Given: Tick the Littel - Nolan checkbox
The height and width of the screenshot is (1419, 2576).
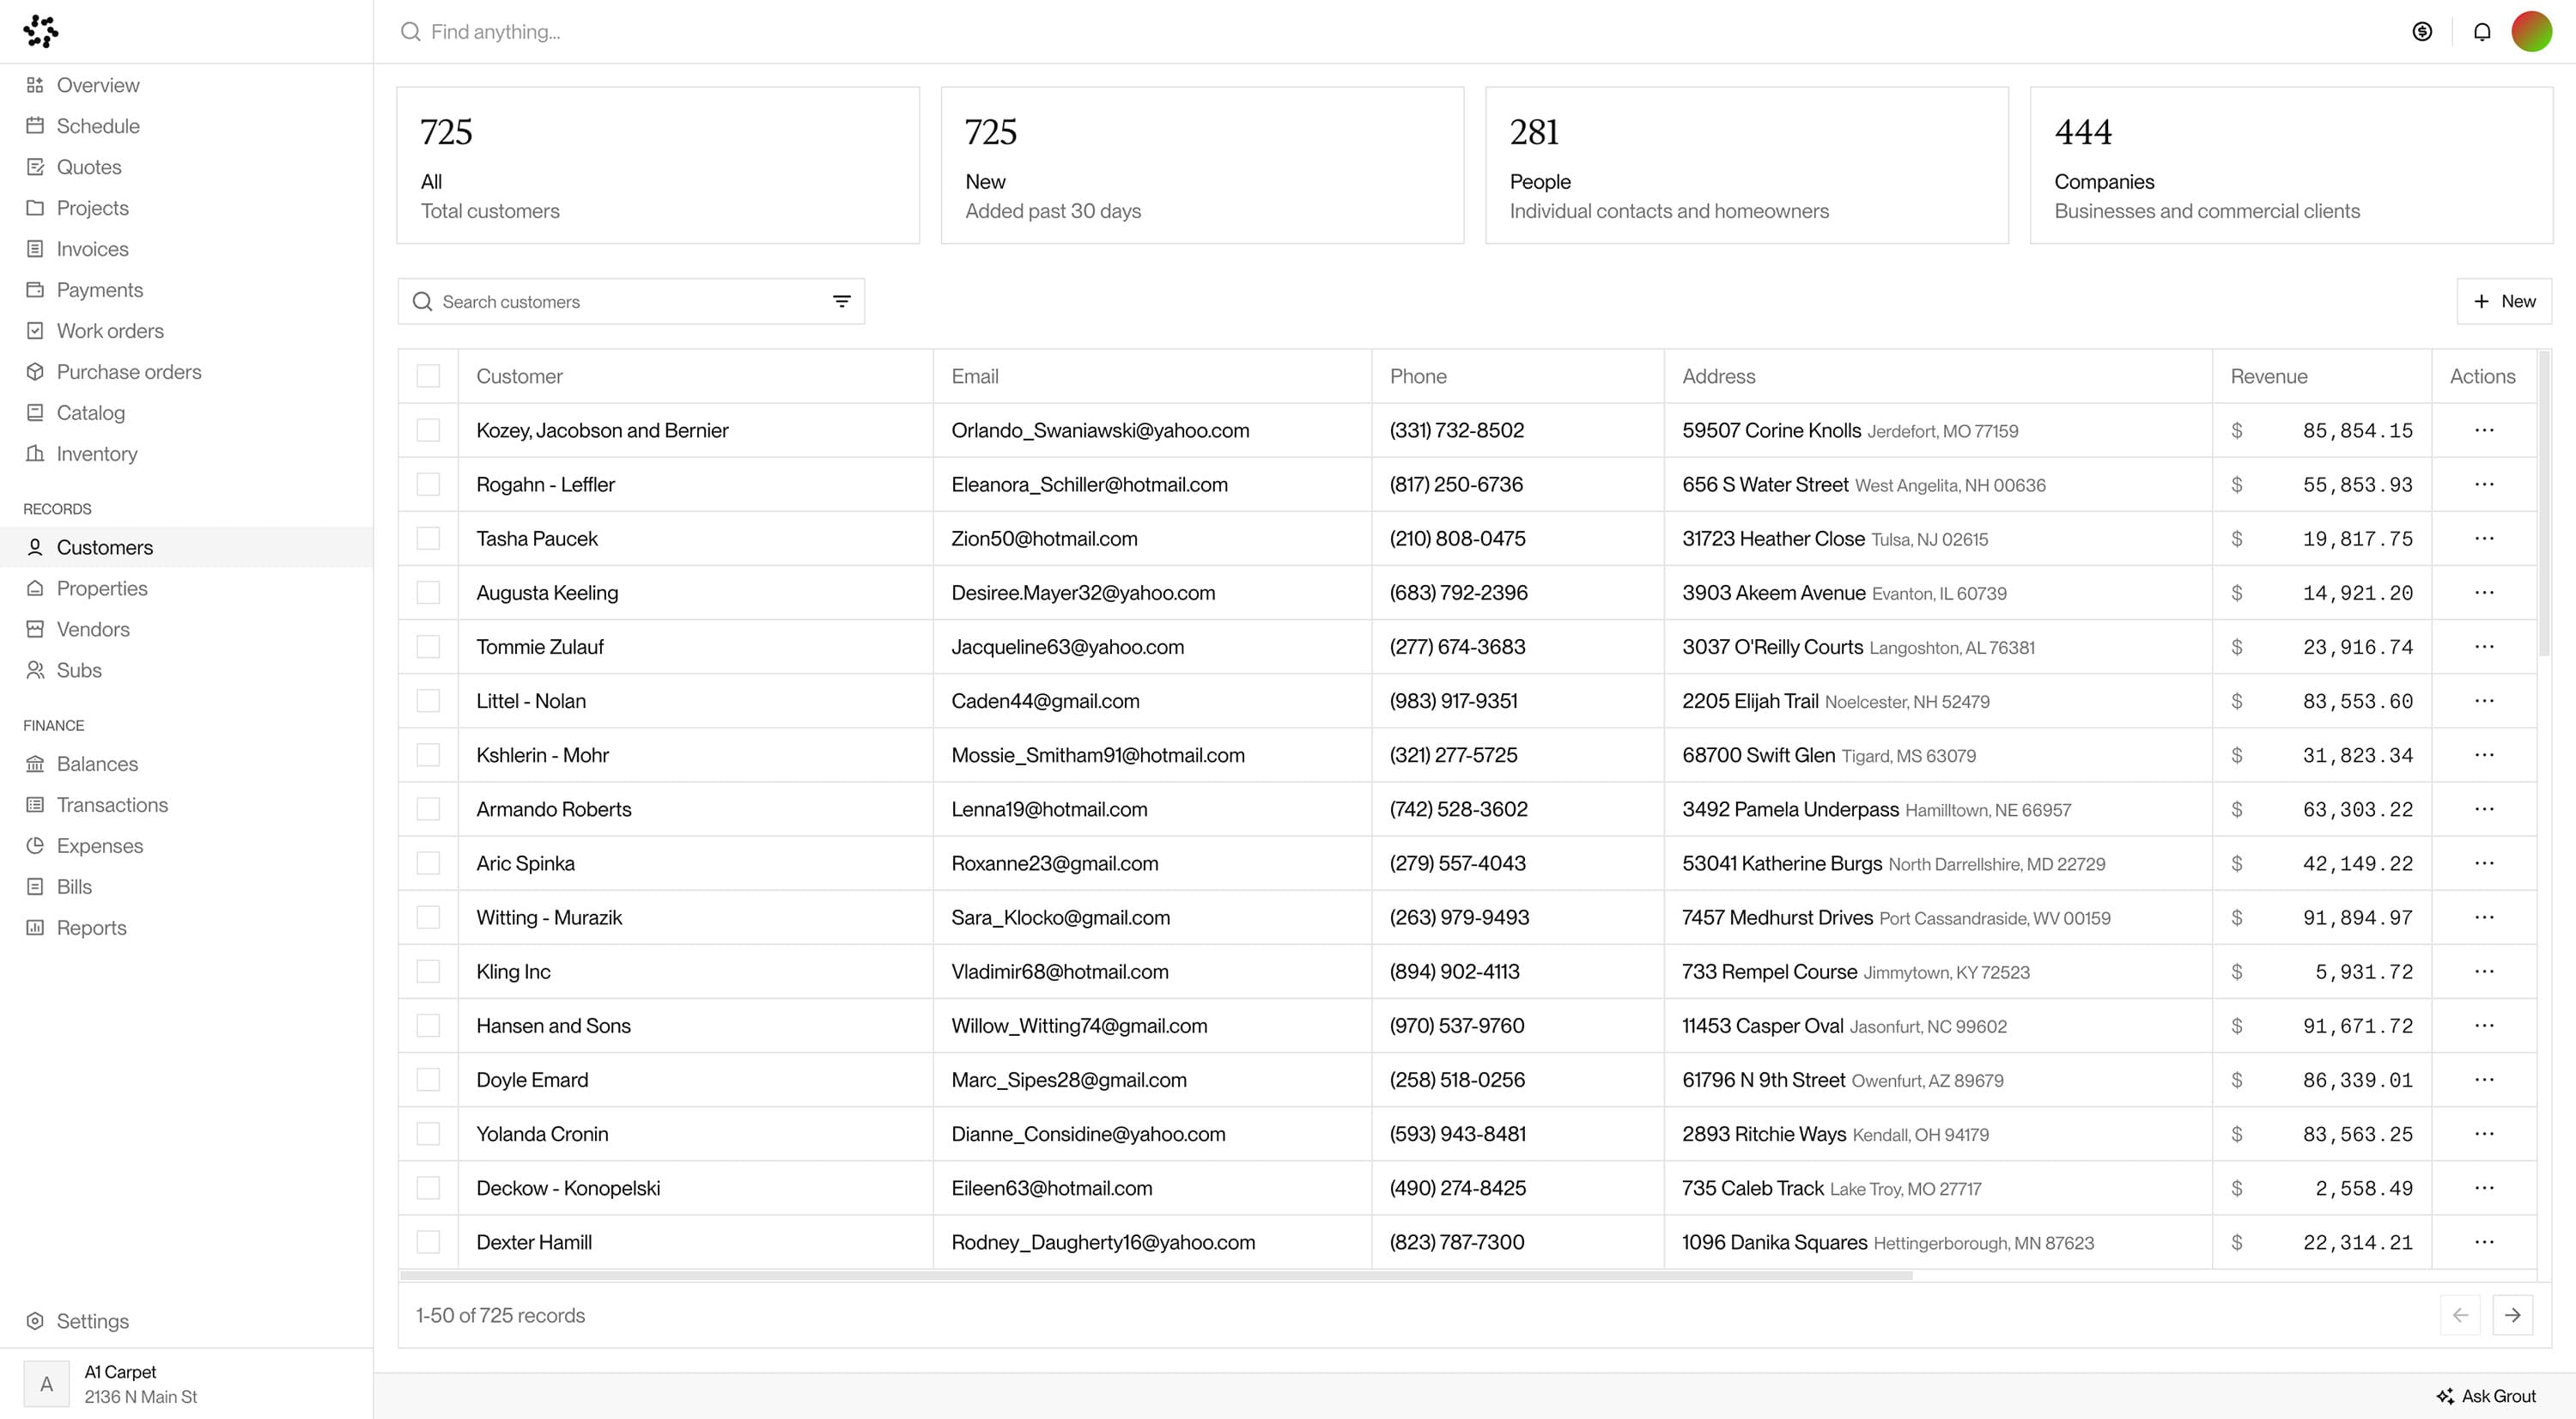Looking at the screenshot, I should (428, 701).
